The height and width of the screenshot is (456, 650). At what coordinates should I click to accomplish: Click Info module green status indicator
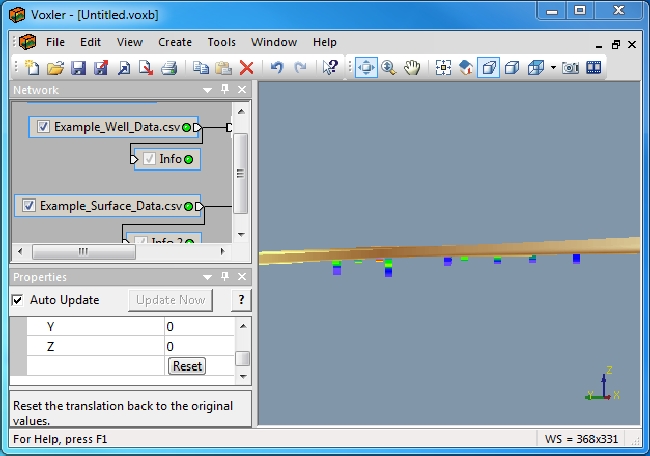click(x=189, y=159)
